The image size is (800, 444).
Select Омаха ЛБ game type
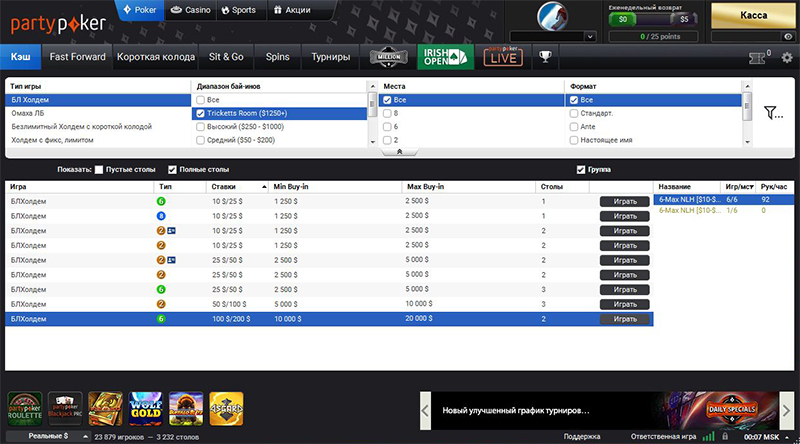[28, 114]
